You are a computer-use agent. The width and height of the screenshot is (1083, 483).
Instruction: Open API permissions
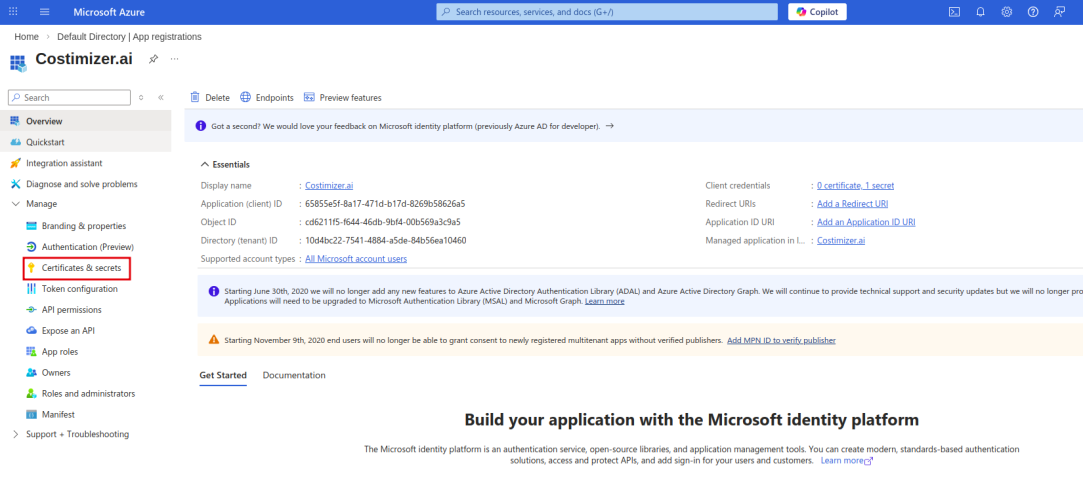click(x=71, y=310)
